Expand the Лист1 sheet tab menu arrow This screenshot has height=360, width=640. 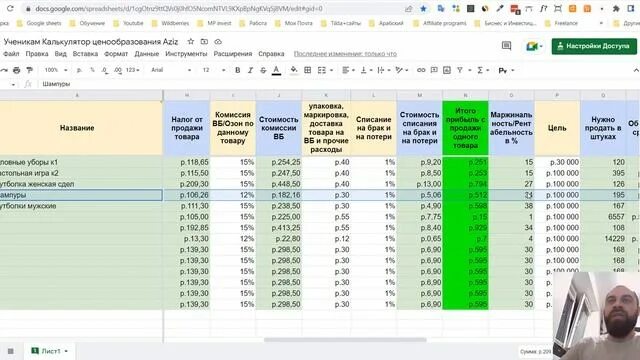pyautogui.click(x=66, y=351)
